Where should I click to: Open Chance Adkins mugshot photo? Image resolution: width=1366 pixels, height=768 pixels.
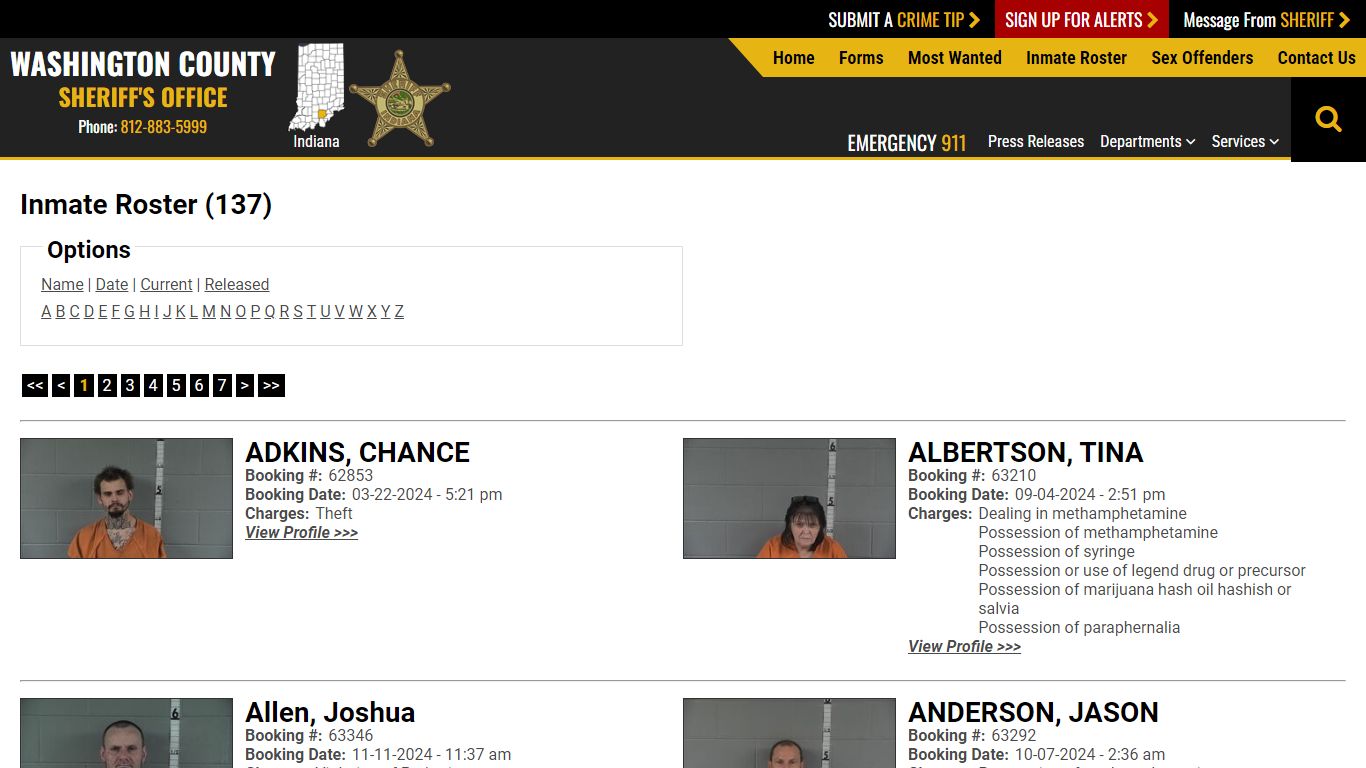click(126, 498)
